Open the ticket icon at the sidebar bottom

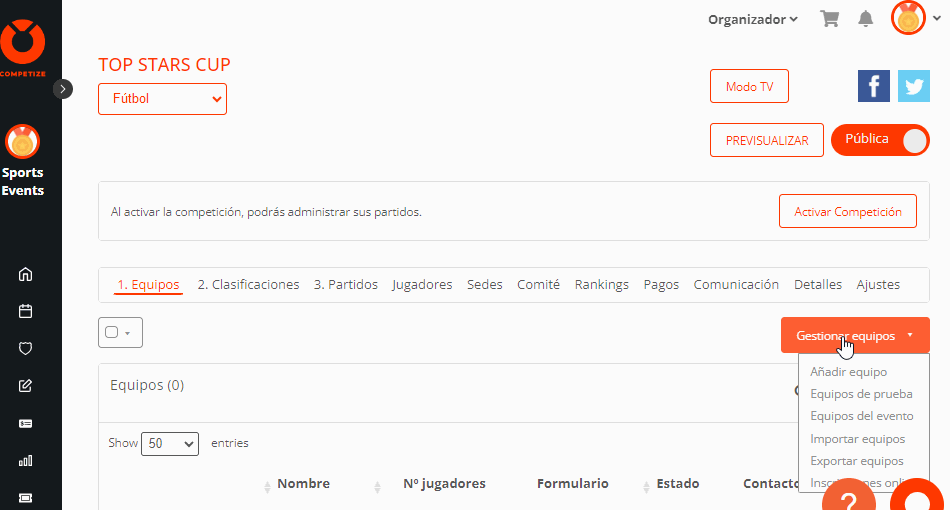click(25, 498)
